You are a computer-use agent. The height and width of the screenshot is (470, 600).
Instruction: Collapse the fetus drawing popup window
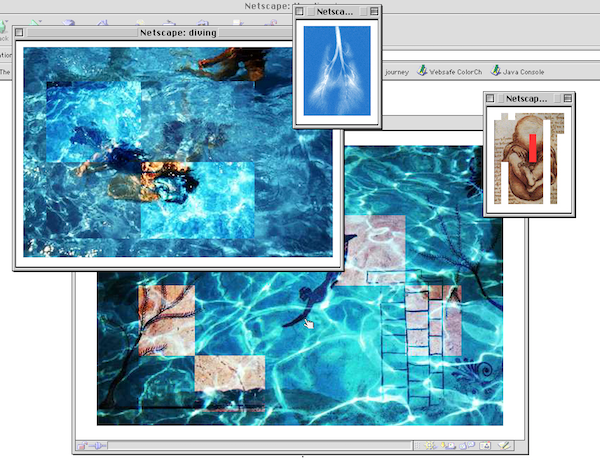coord(567,98)
